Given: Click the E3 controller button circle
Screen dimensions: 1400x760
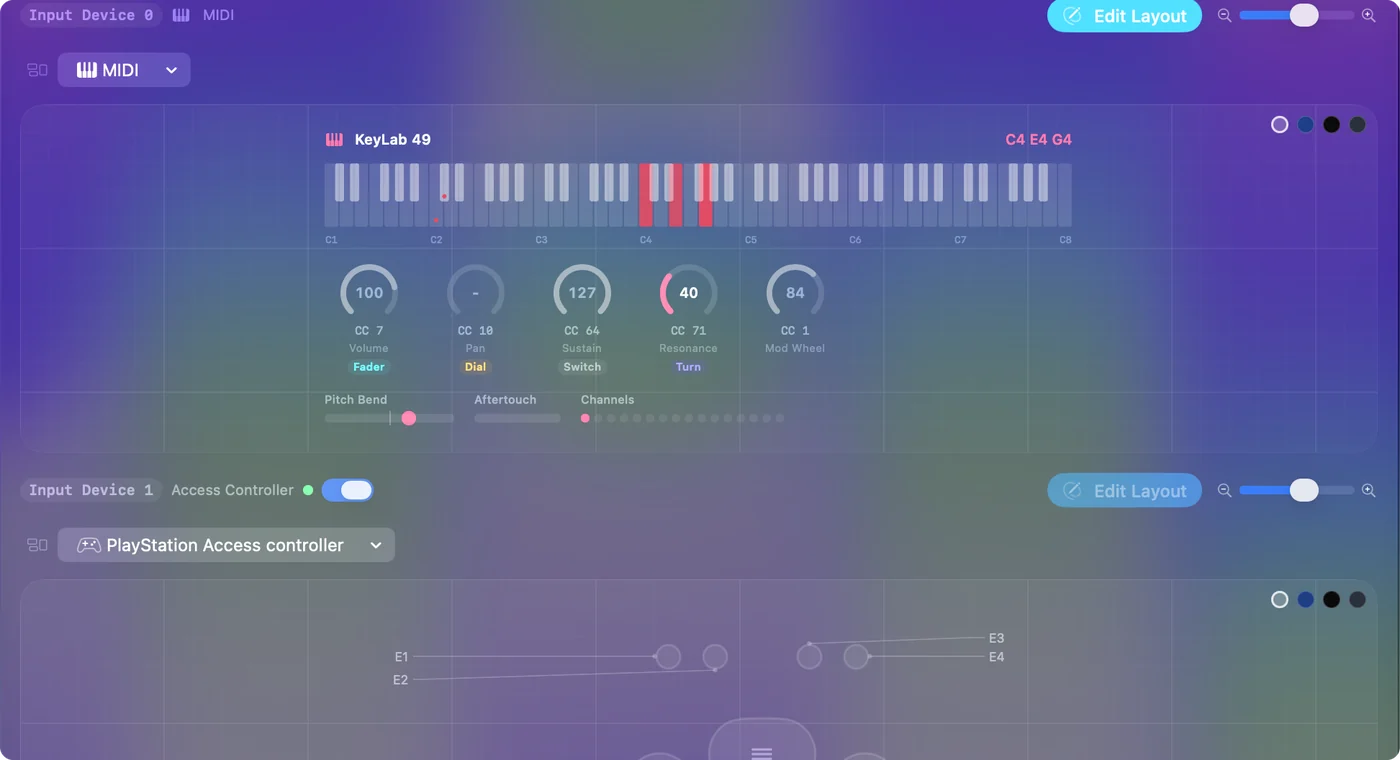Looking at the screenshot, I should point(809,657).
